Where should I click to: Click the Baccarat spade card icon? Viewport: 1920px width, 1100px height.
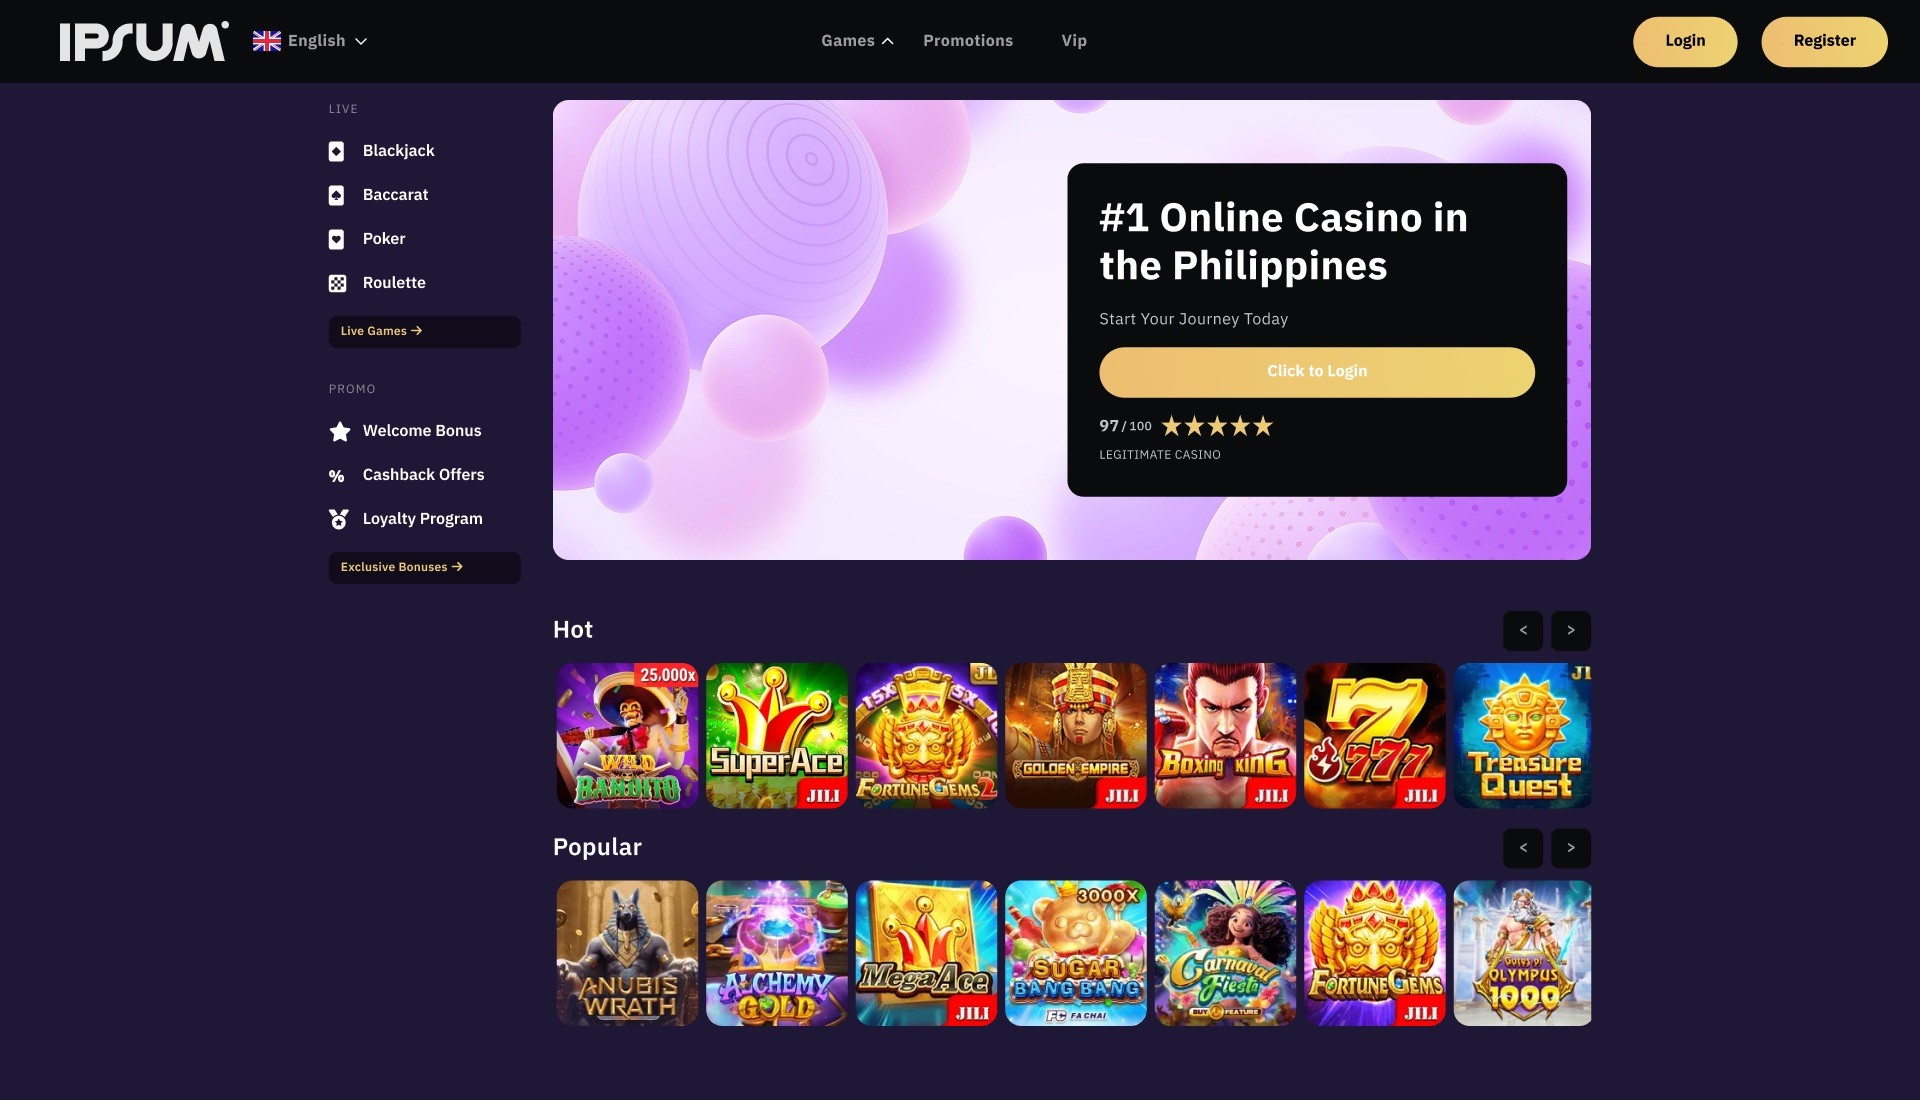[x=337, y=195]
